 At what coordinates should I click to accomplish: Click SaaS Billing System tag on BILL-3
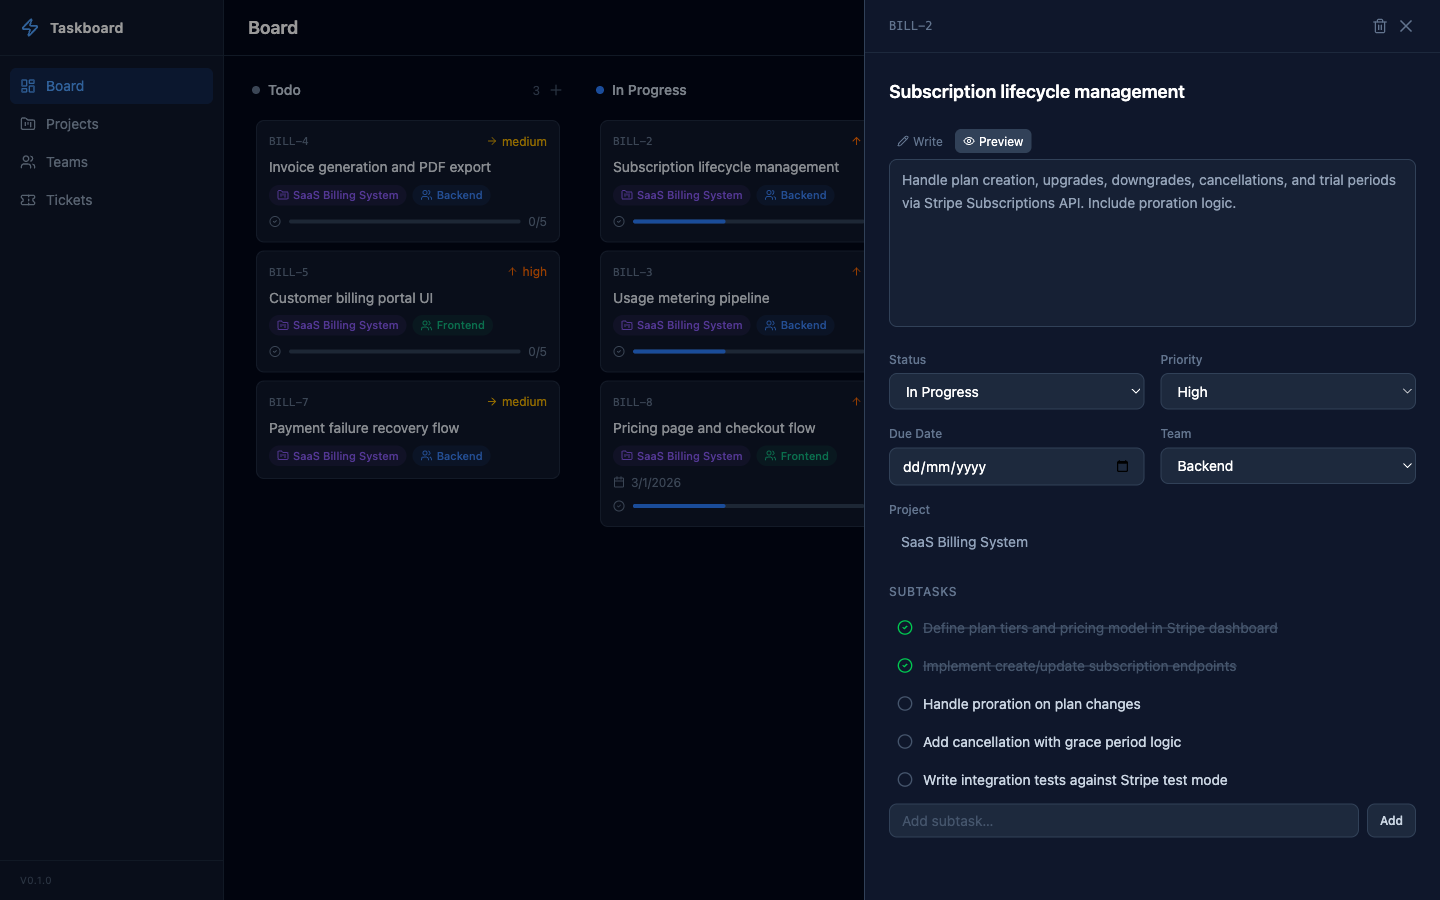pos(681,325)
